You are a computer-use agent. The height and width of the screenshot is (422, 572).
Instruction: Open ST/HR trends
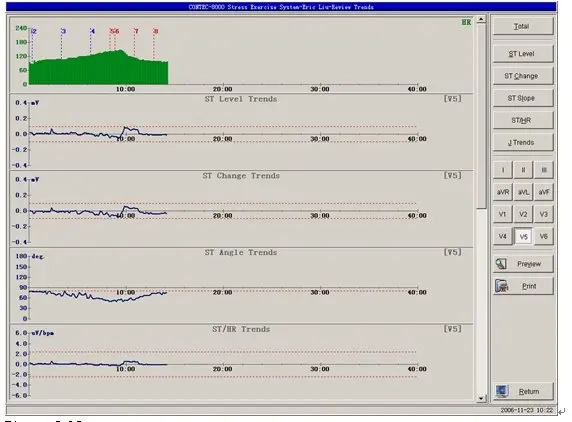[523, 120]
